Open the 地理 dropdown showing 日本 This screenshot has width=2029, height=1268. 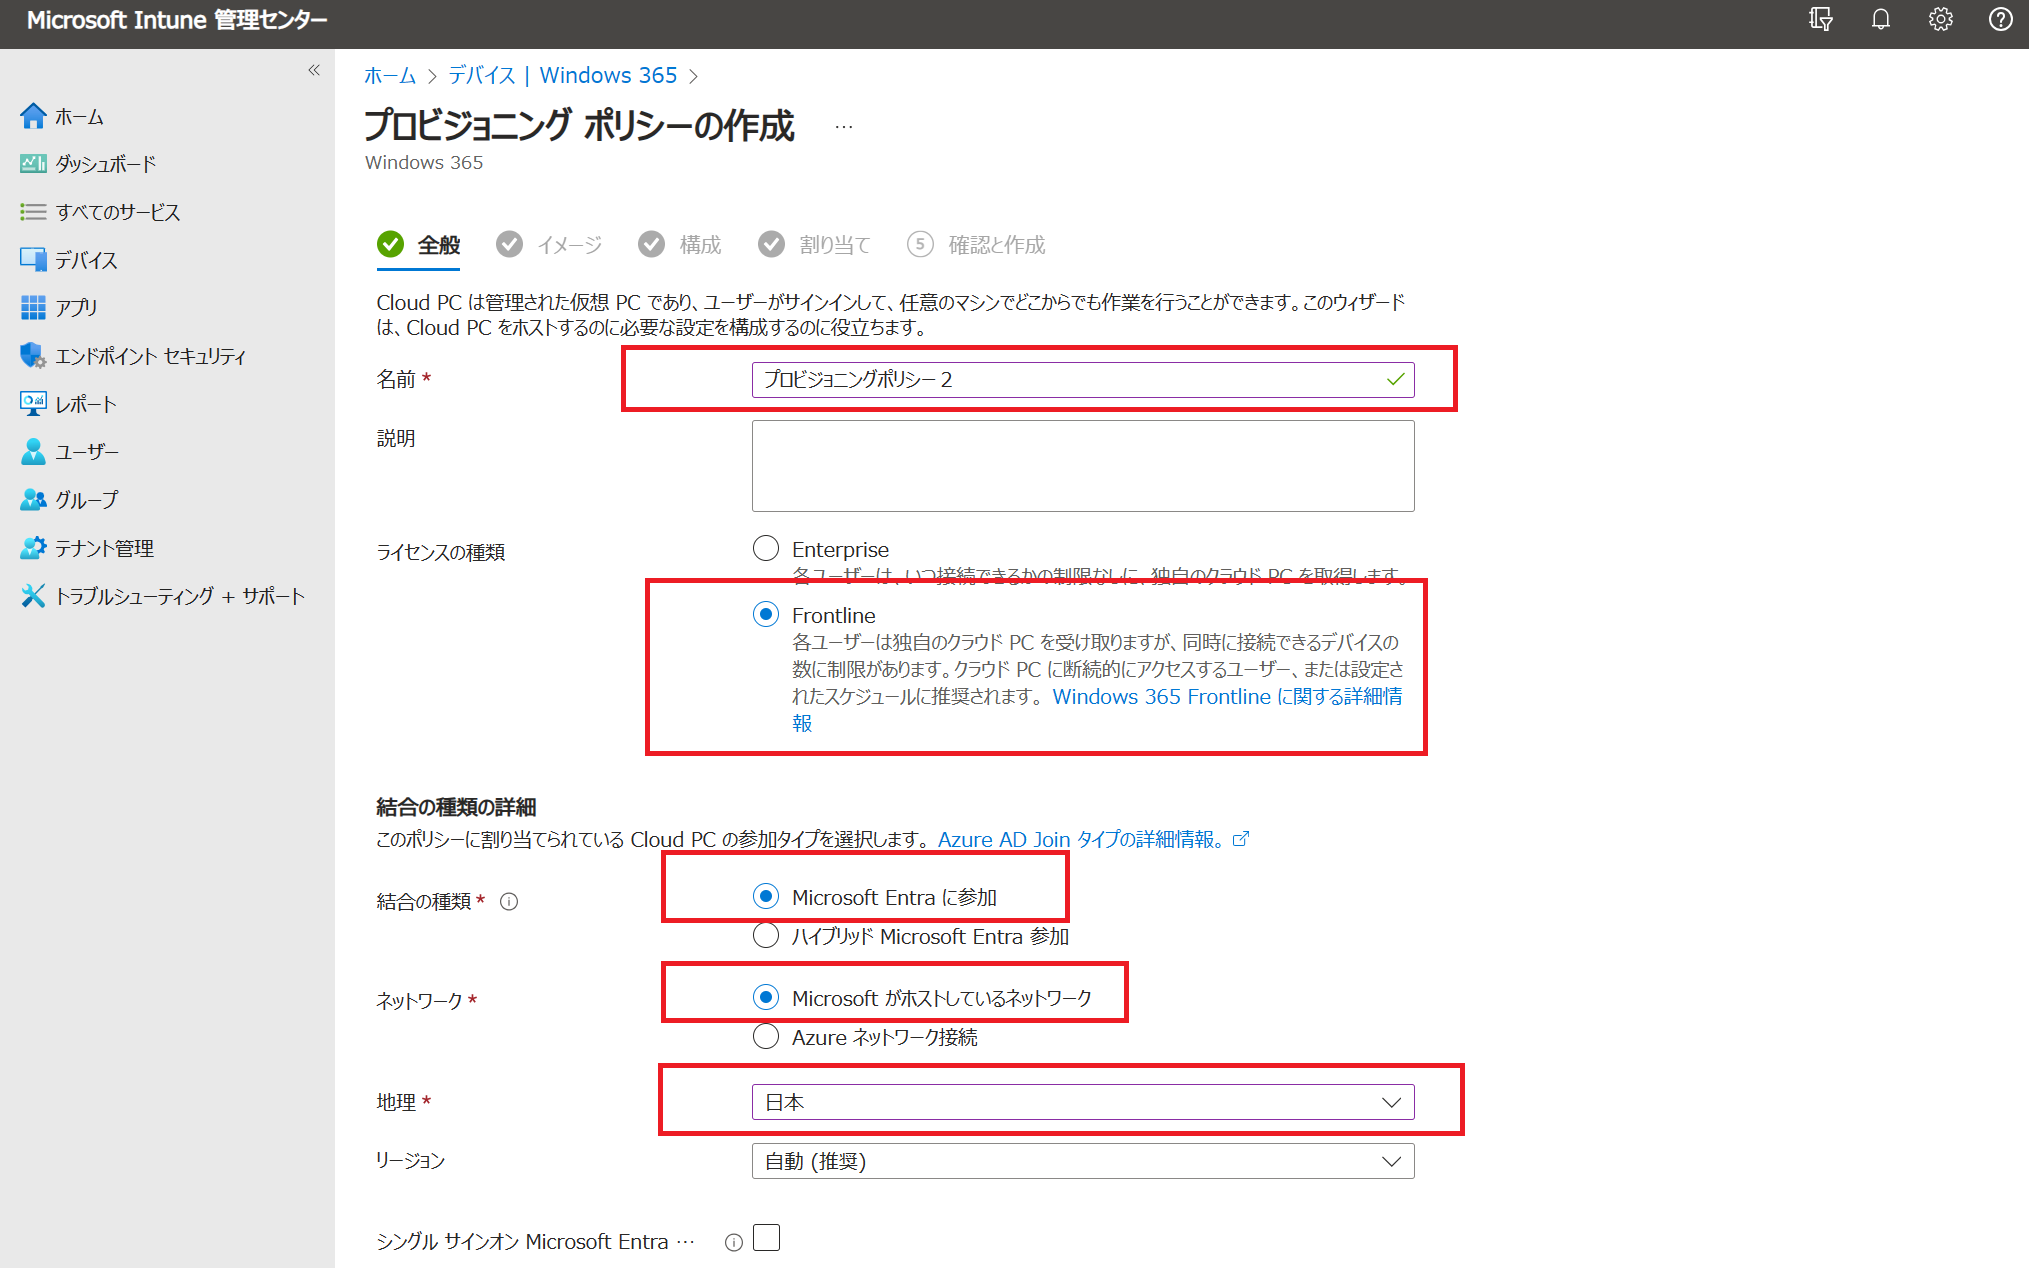click(1082, 1102)
